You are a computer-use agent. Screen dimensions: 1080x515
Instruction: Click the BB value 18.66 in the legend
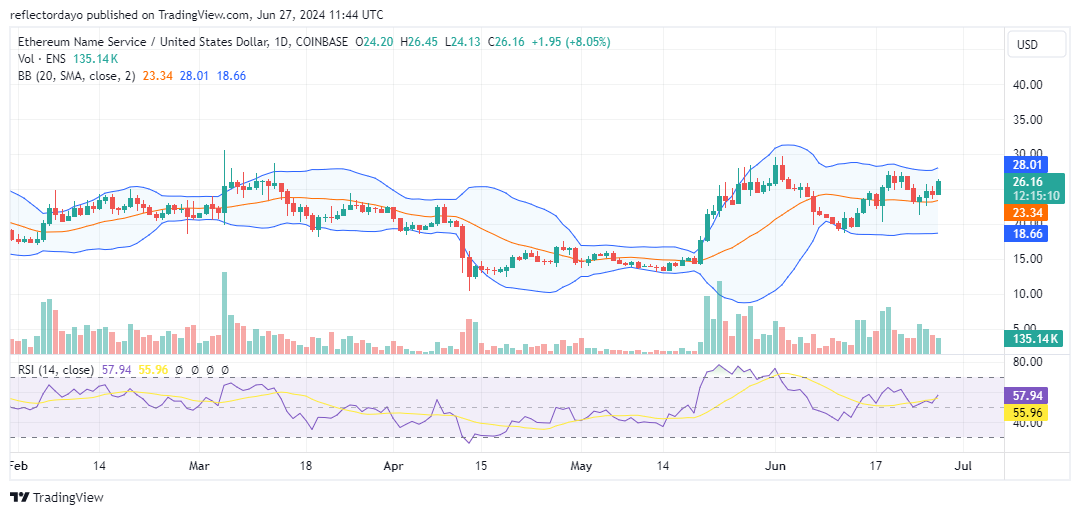click(x=231, y=76)
